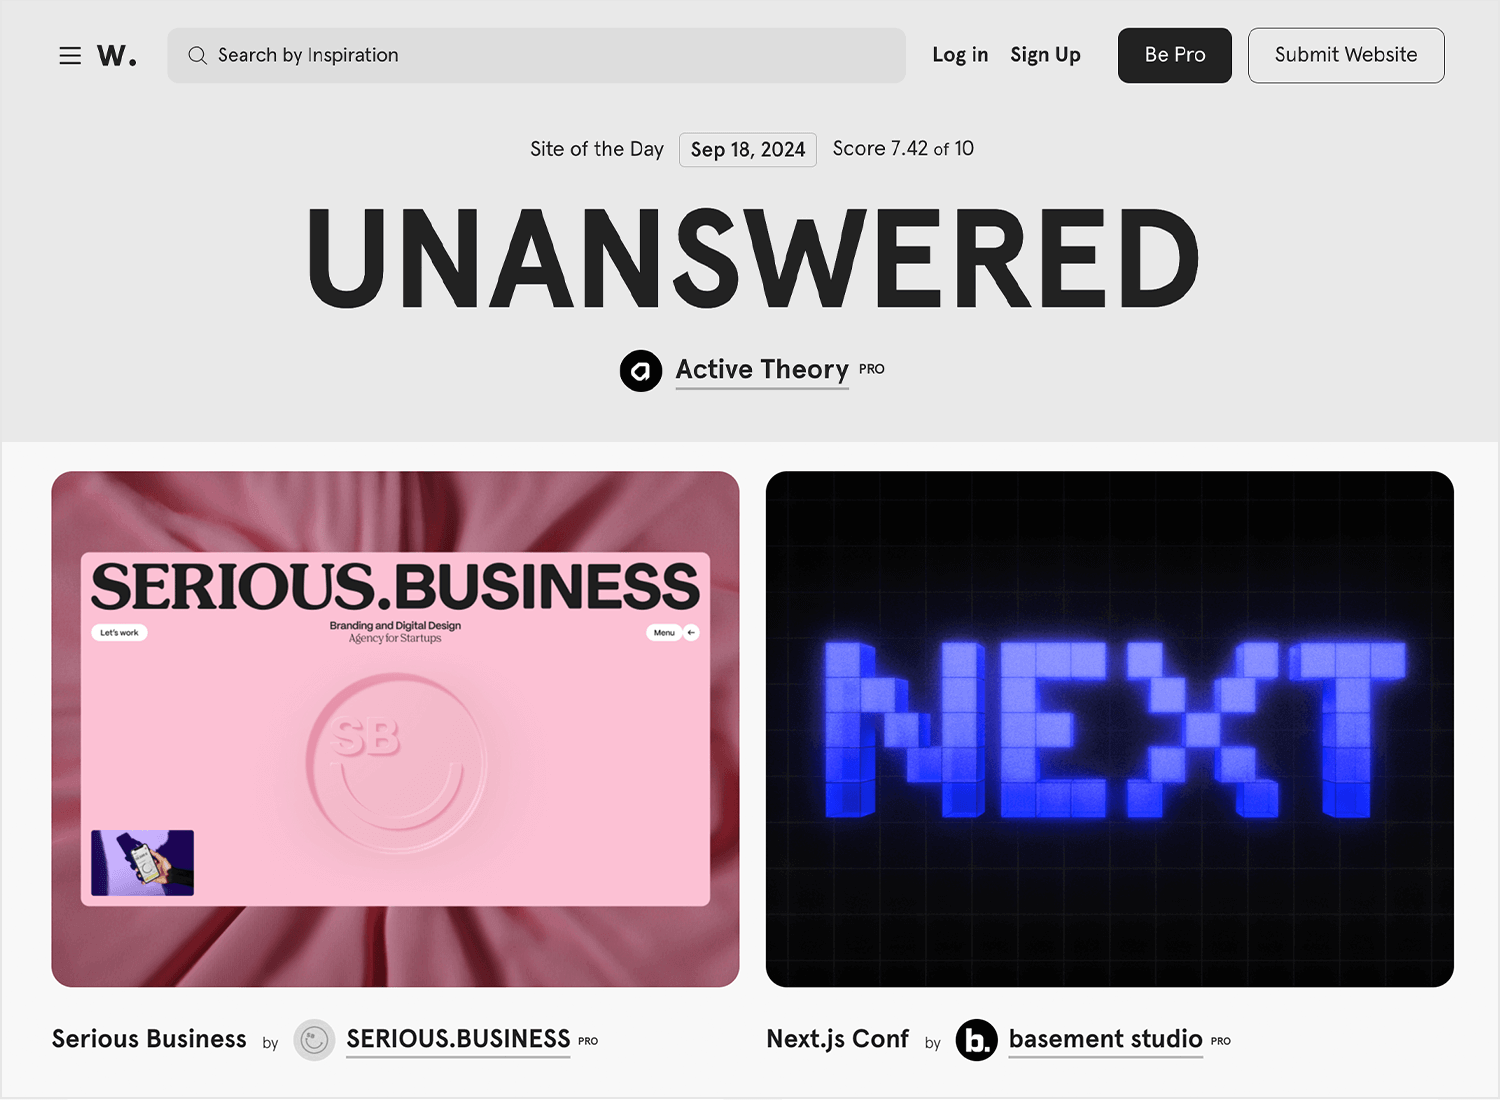Click the basement studio logo avatar
The height and width of the screenshot is (1100, 1500).
tap(977, 1040)
